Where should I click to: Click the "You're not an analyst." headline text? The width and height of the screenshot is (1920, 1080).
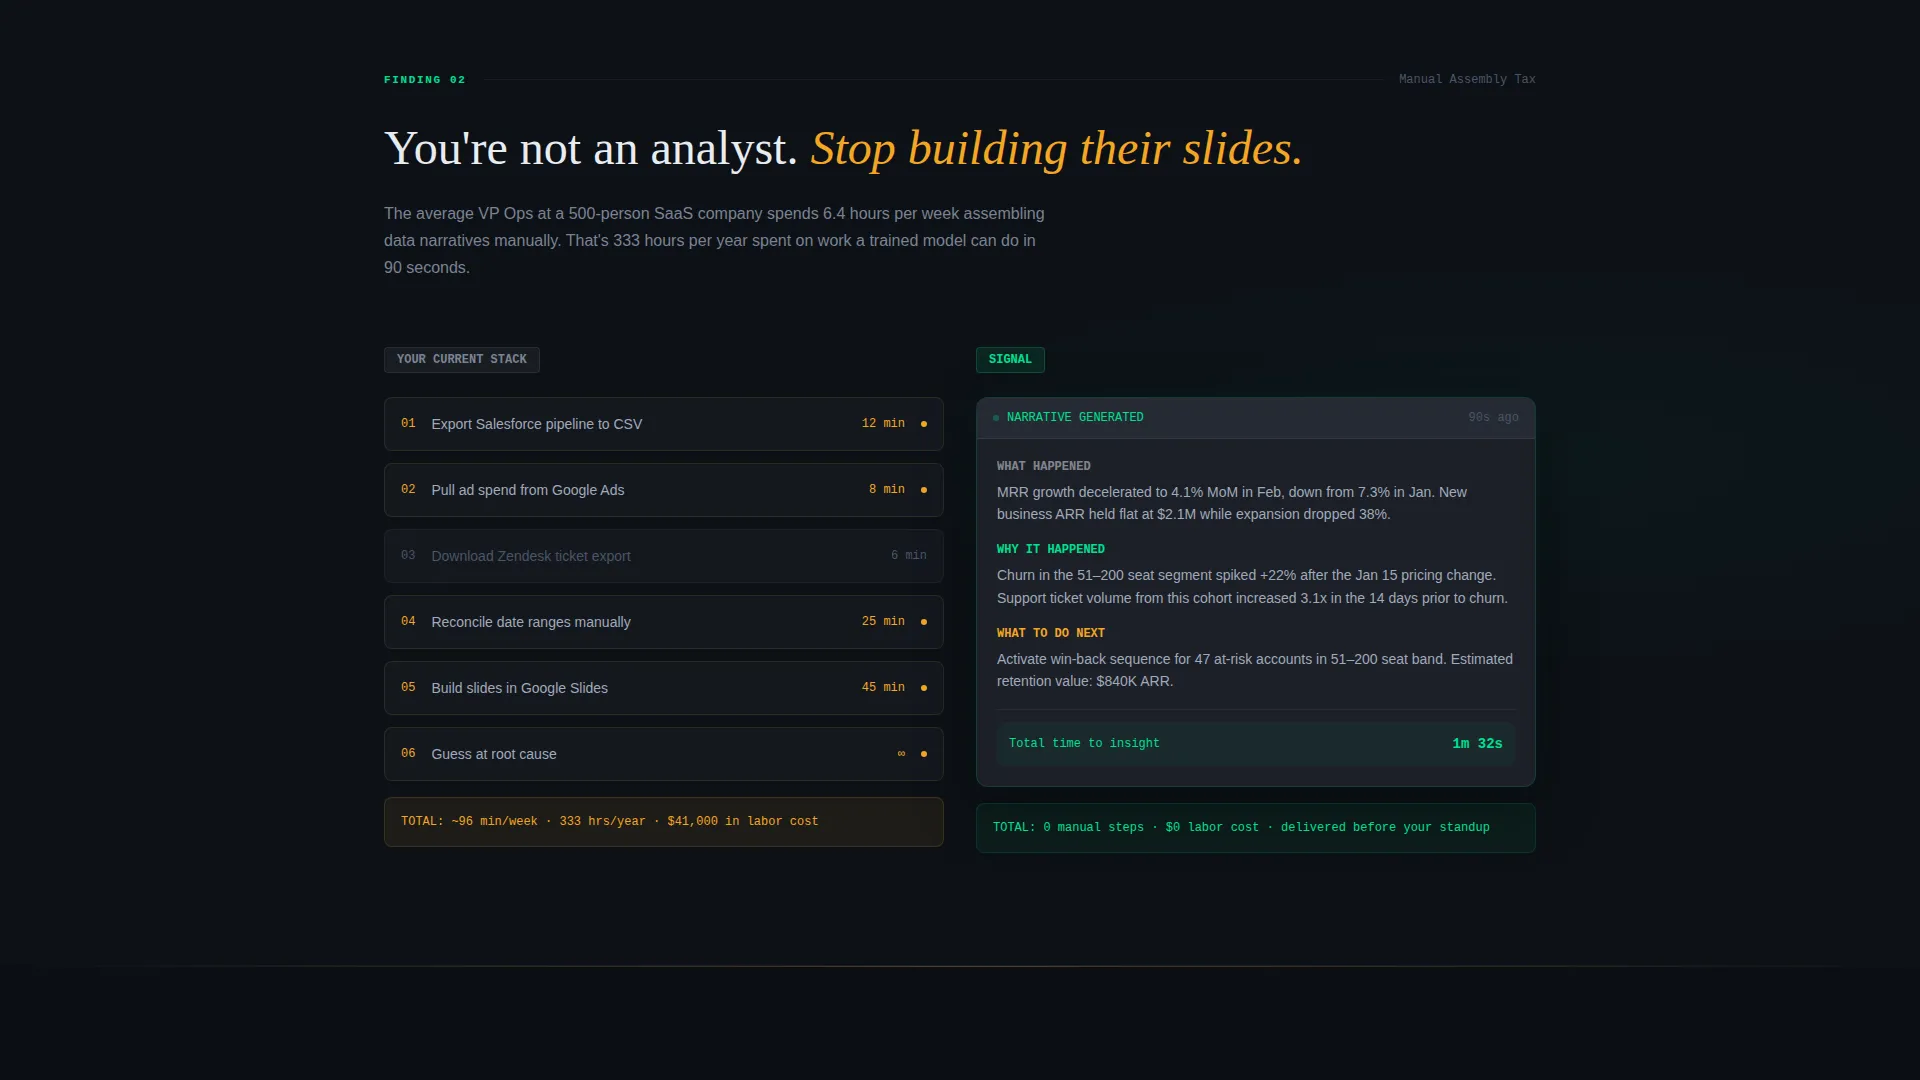(590, 149)
